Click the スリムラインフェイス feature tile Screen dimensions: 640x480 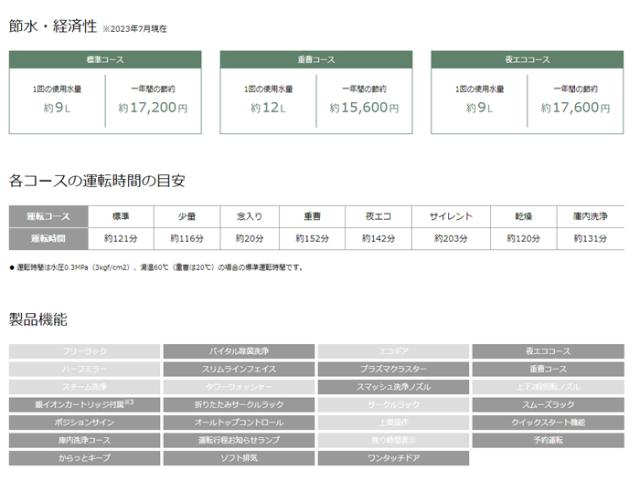(x=239, y=369)
